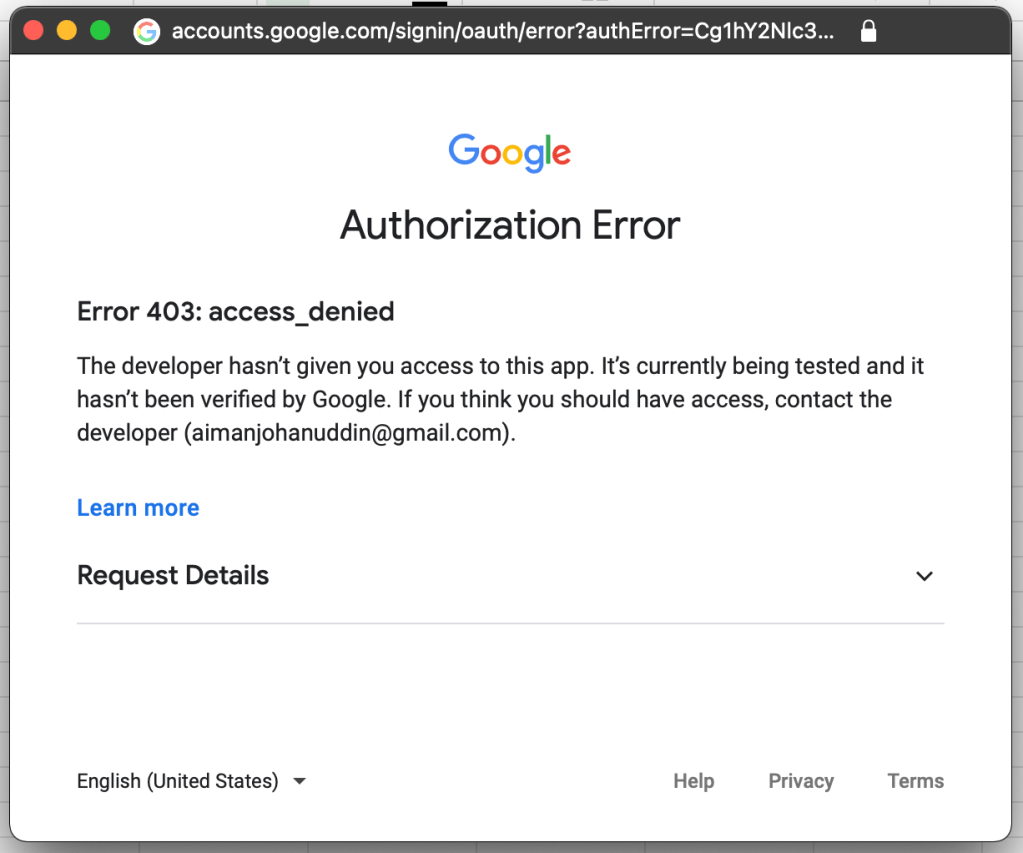The image size is (1023, 853).
Task: Open the Terms link in the footer
Action: [915, 781]
